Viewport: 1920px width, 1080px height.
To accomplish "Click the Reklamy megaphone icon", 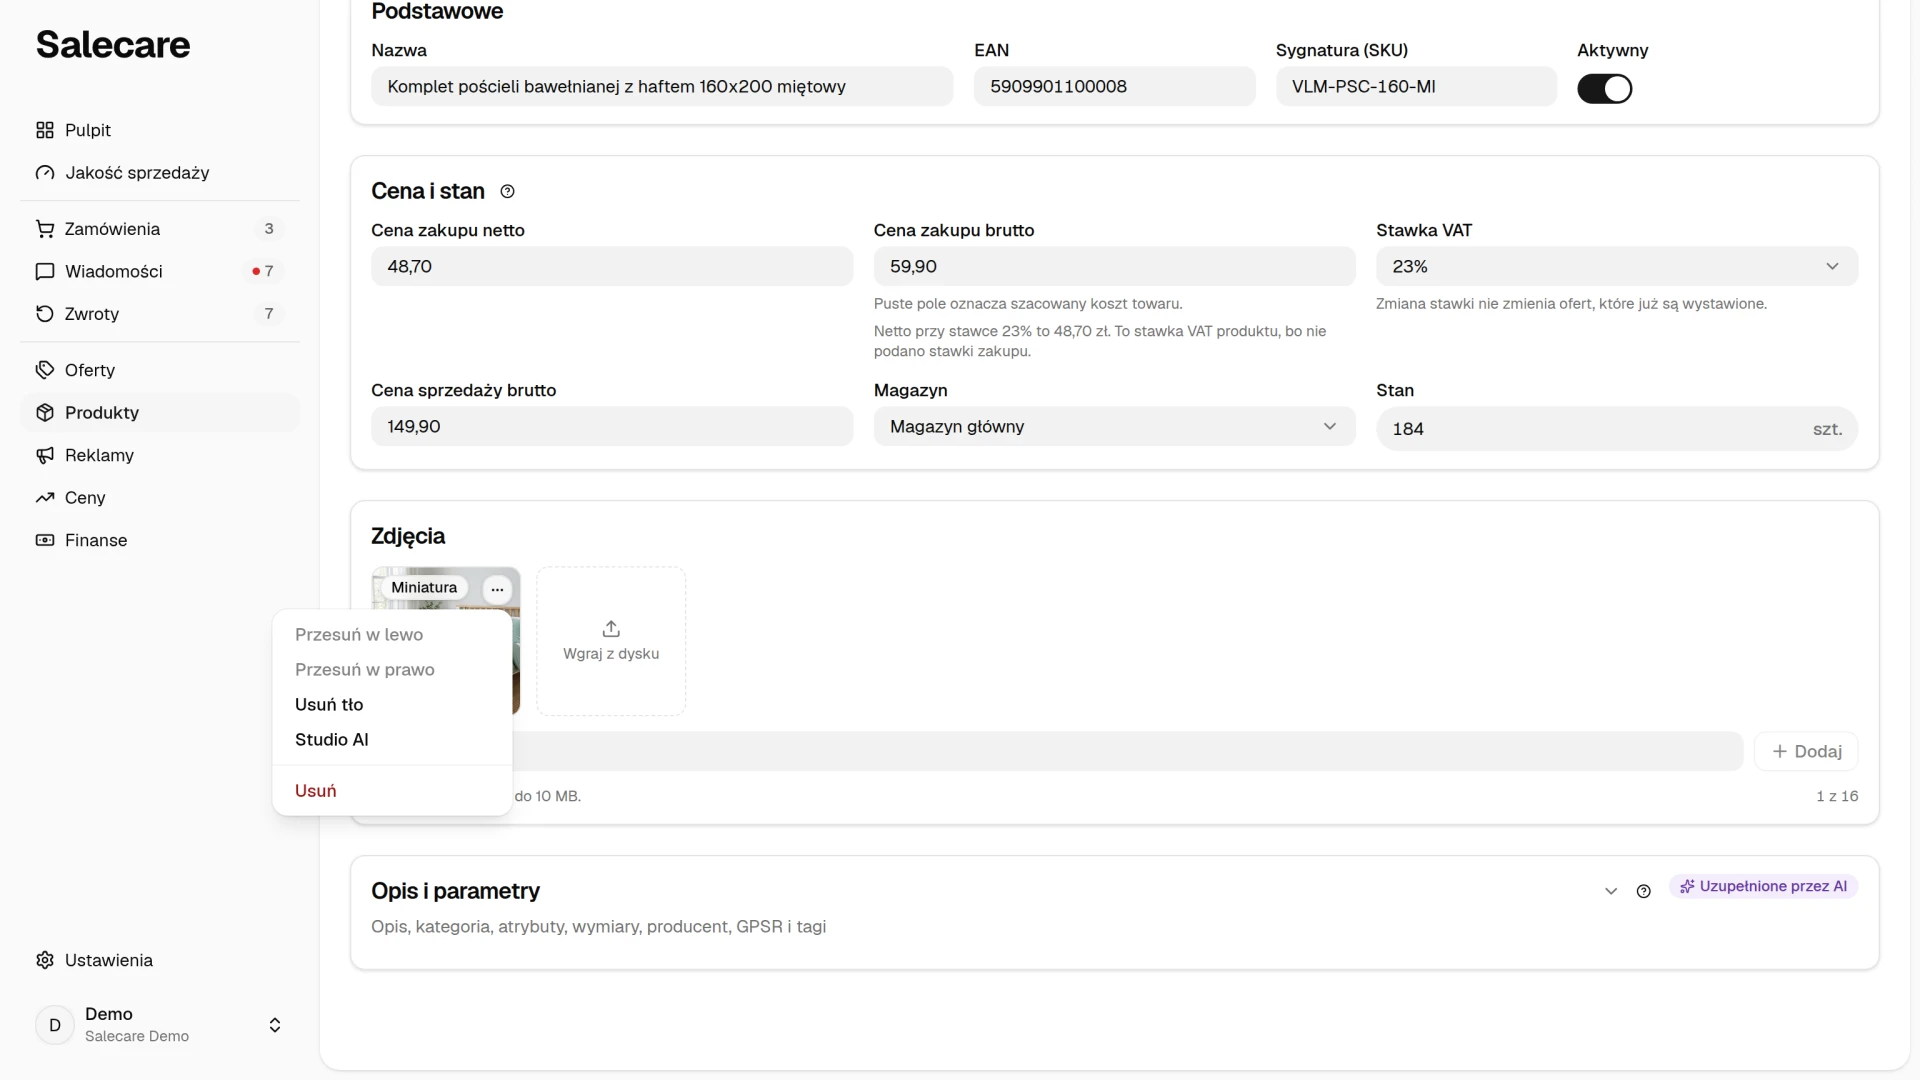I will coord(45,455).
